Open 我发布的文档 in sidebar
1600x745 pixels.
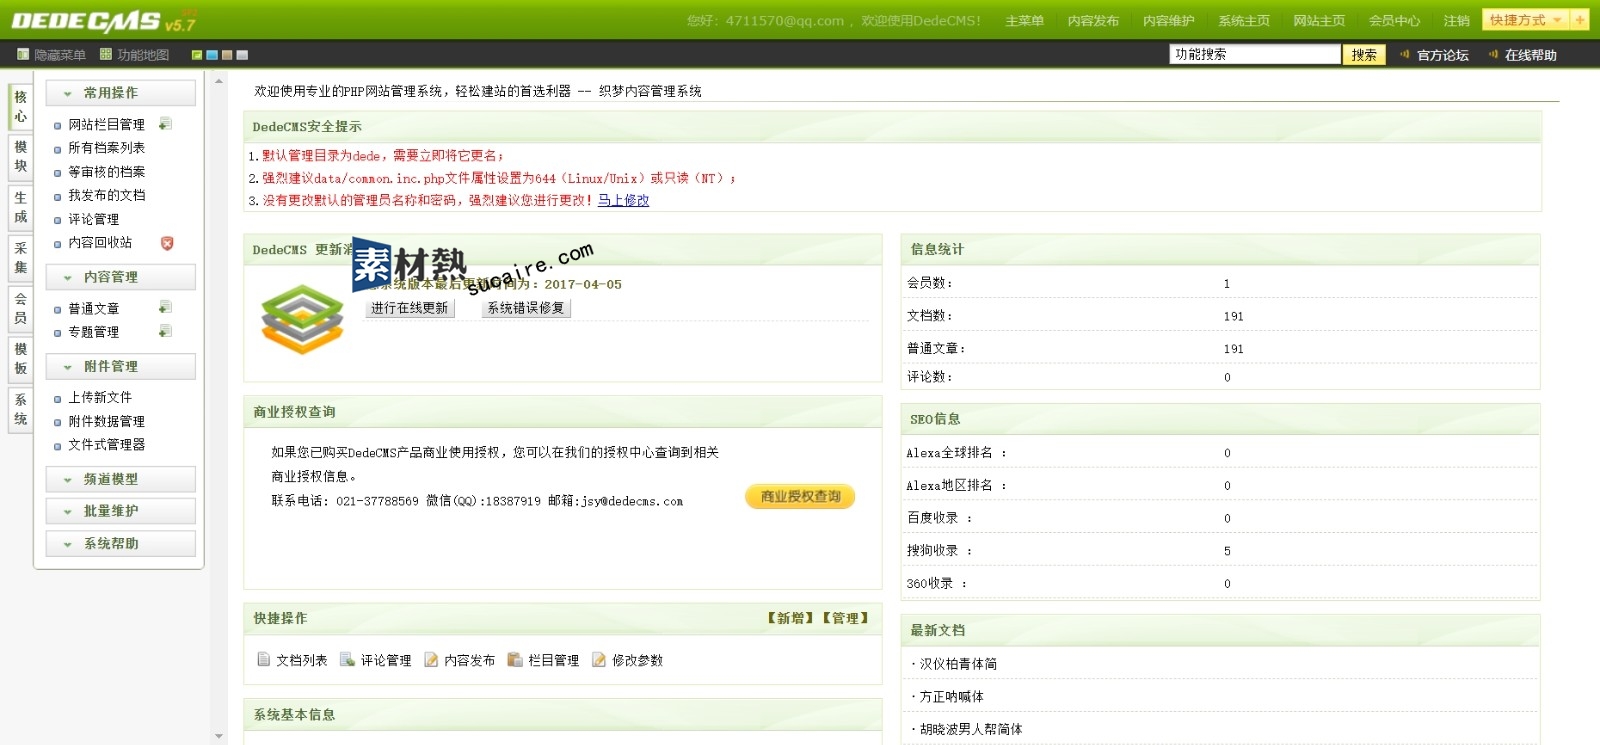(x=106, y=195)
